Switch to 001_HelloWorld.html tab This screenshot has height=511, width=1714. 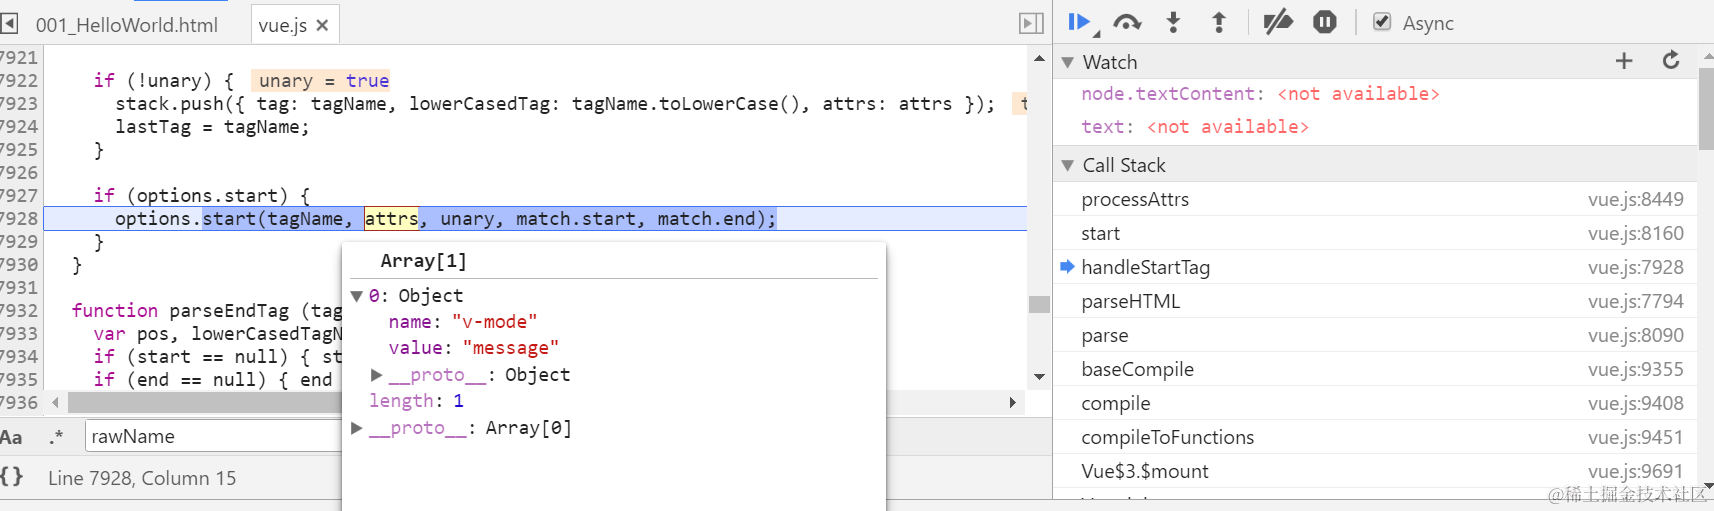pos(126,25)
